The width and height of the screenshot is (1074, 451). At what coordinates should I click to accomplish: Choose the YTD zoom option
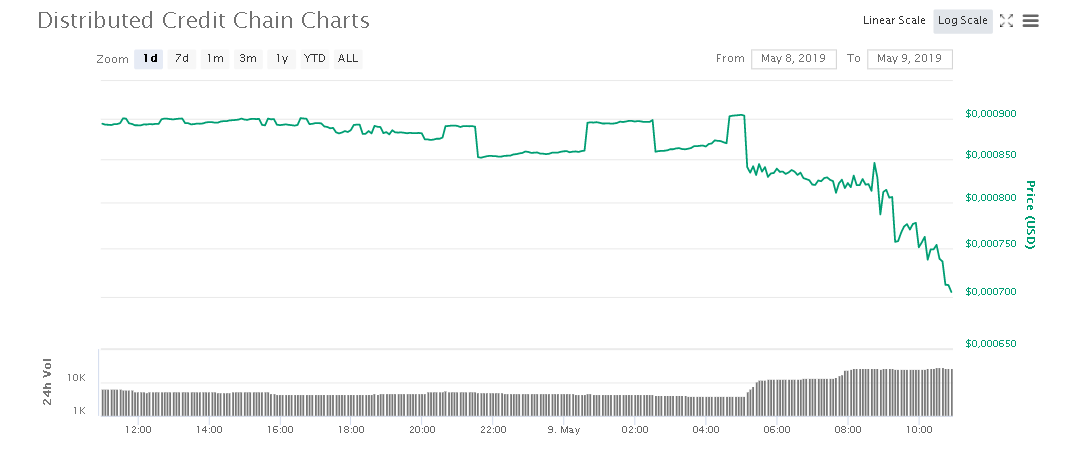tap(315, 59)
